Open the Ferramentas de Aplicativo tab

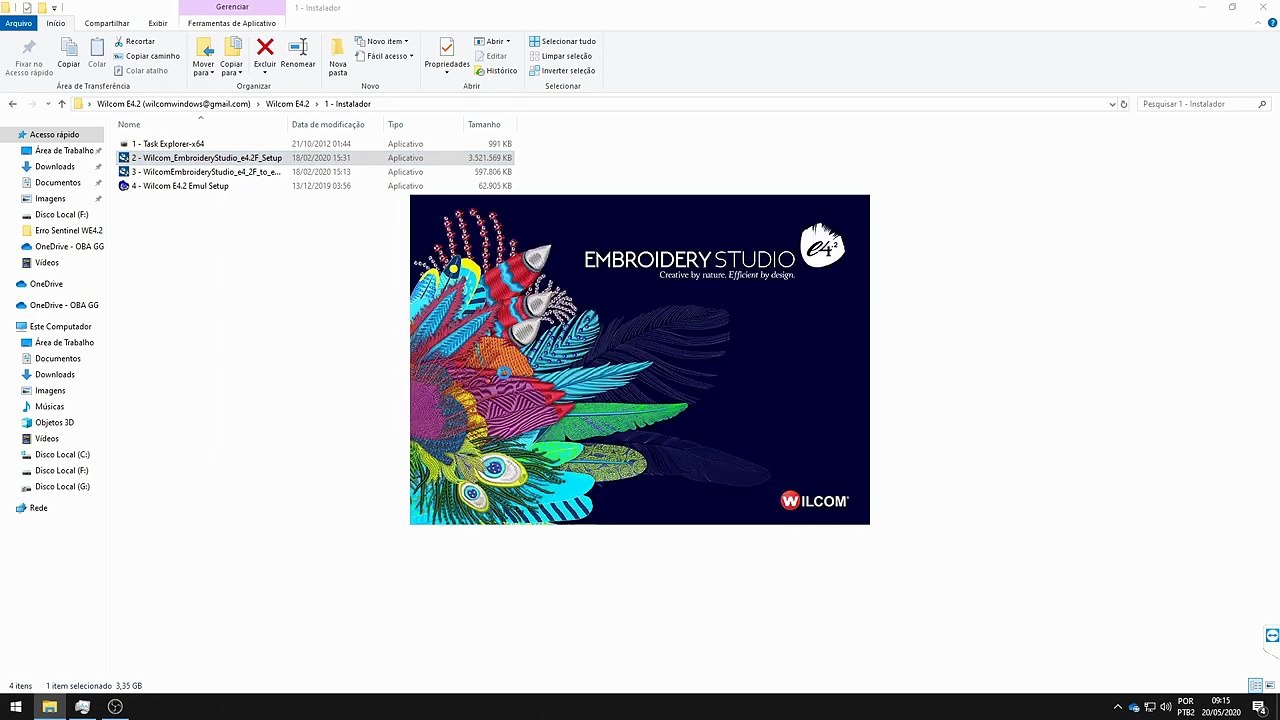click(232, 23)
